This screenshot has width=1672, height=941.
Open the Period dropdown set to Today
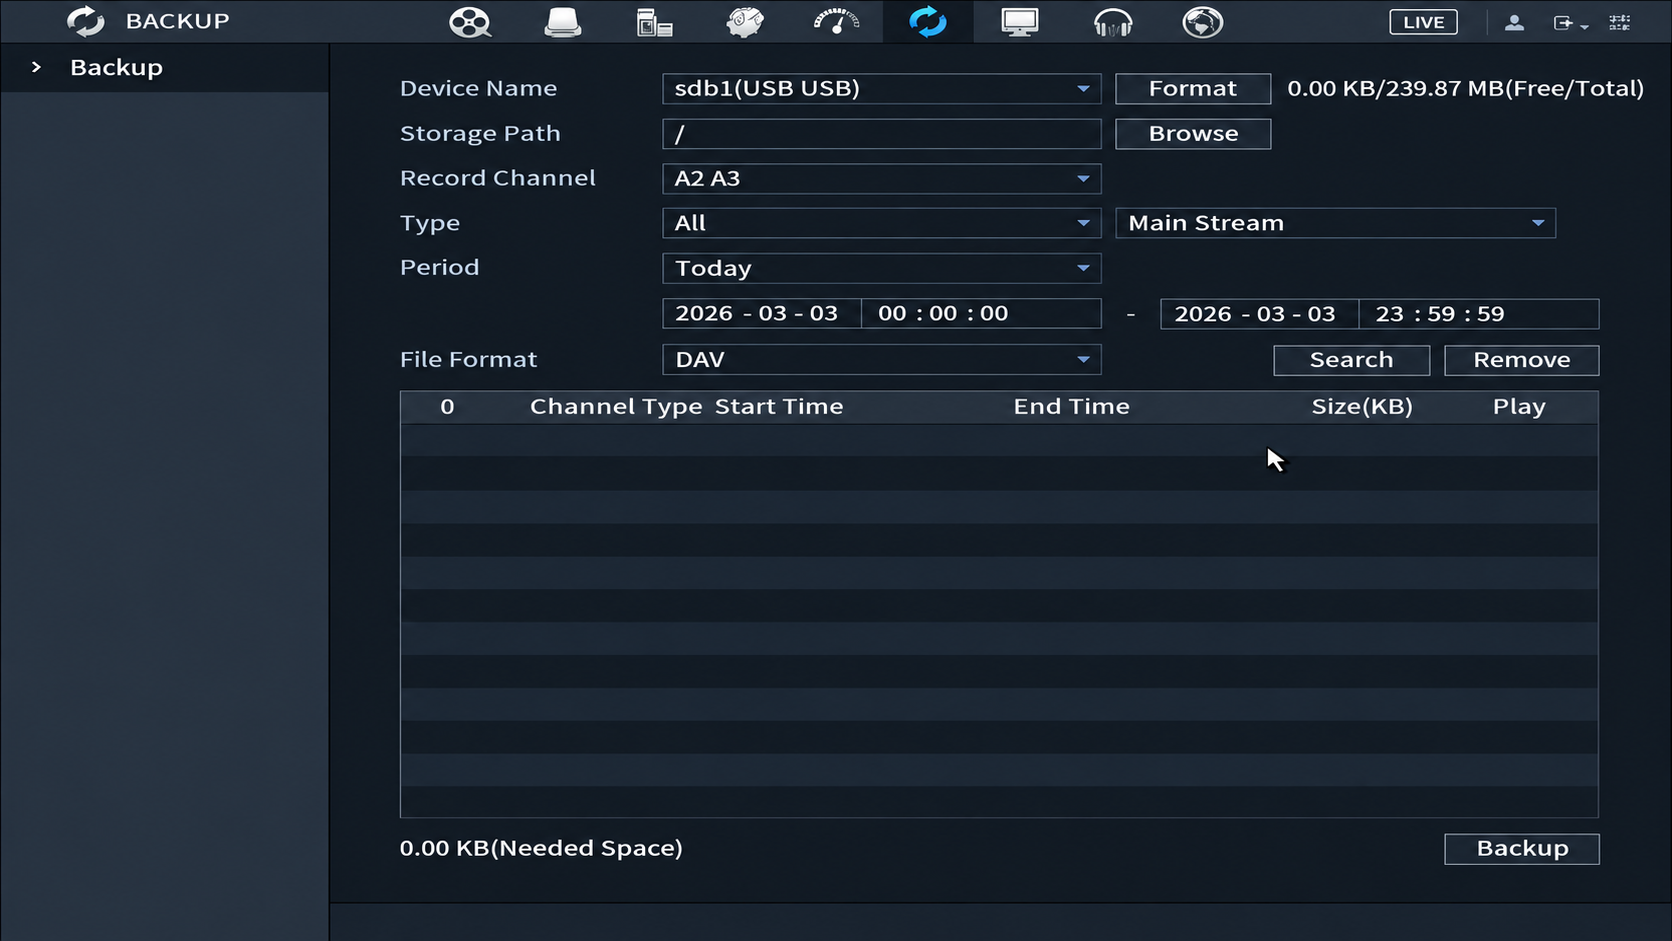point(881,268)
